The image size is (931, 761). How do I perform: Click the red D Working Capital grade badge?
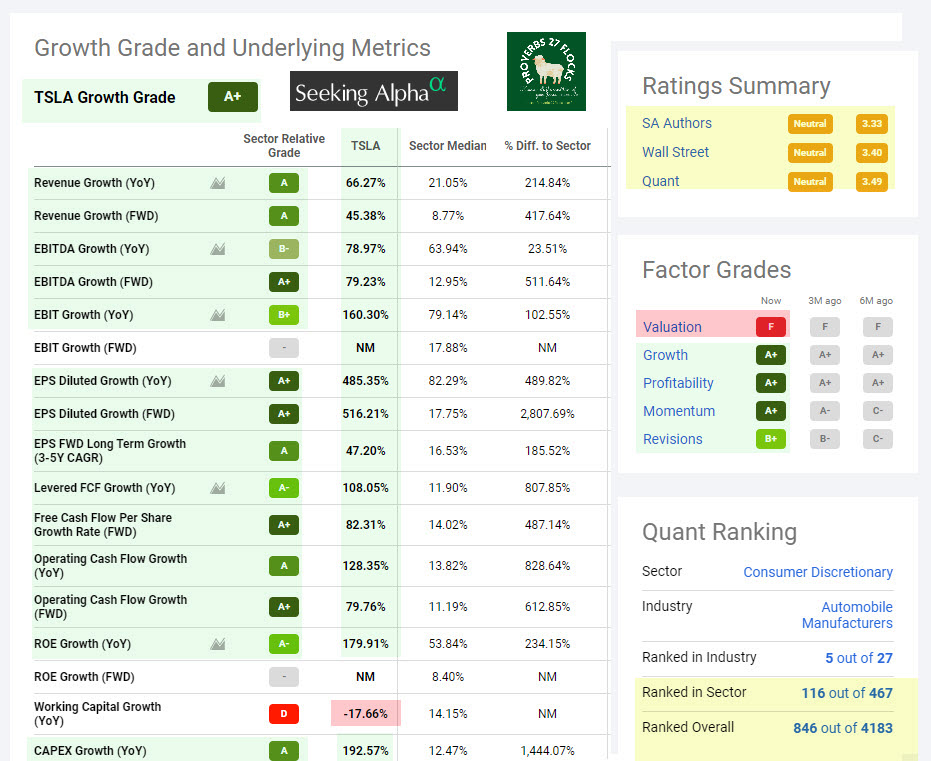284,713
